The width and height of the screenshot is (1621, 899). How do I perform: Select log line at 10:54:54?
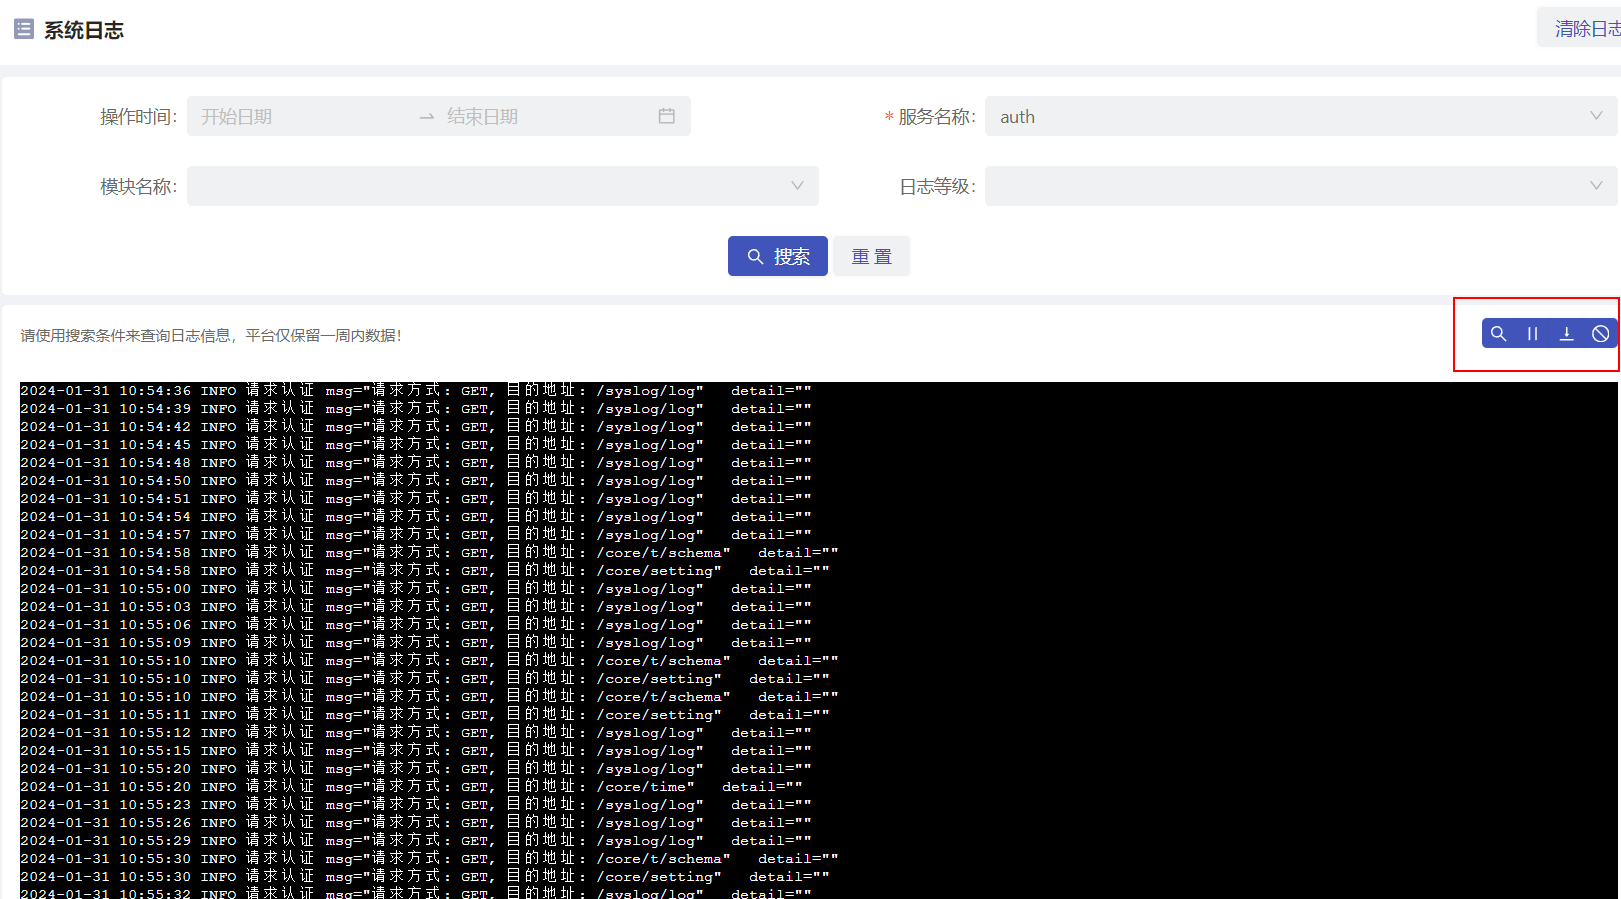(416, 517)
